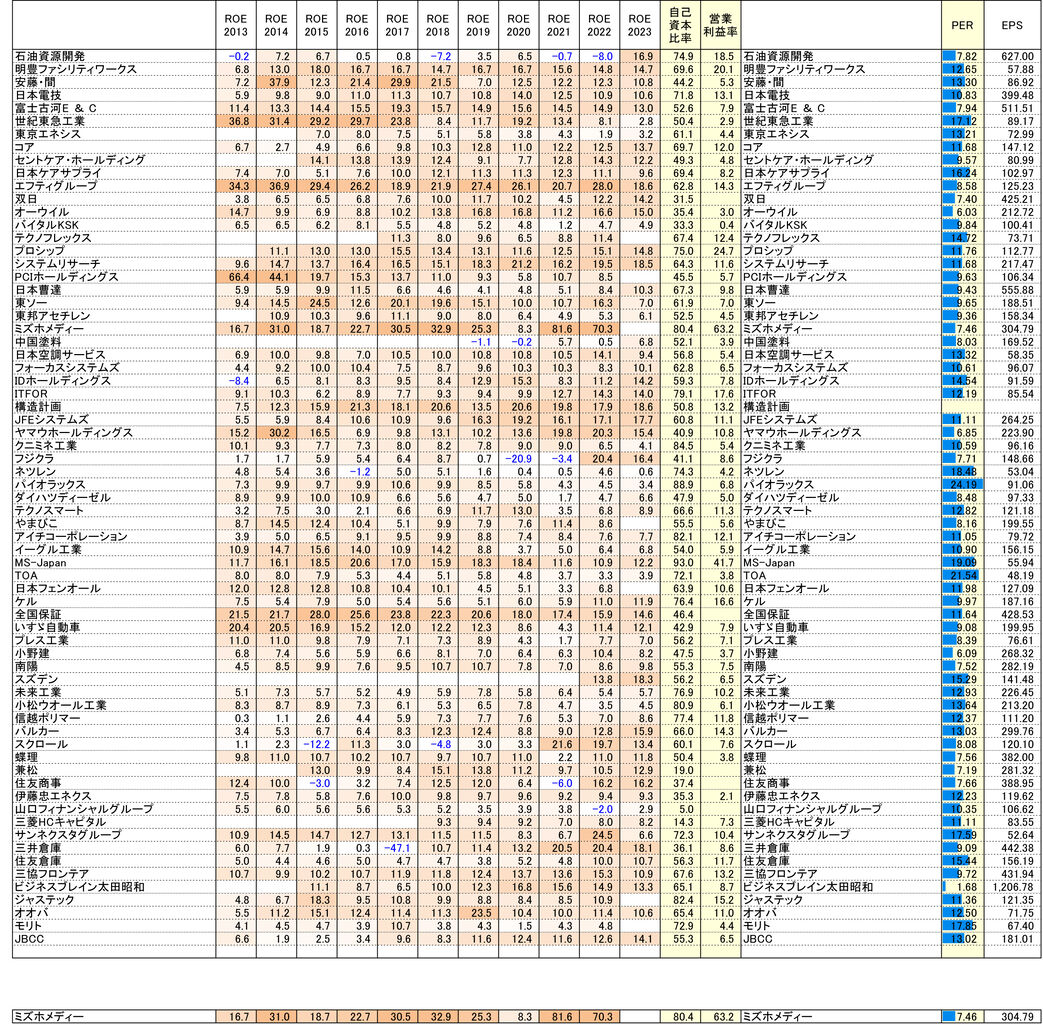
Task: Select the ROE 2023 column header
Action: 639,25
